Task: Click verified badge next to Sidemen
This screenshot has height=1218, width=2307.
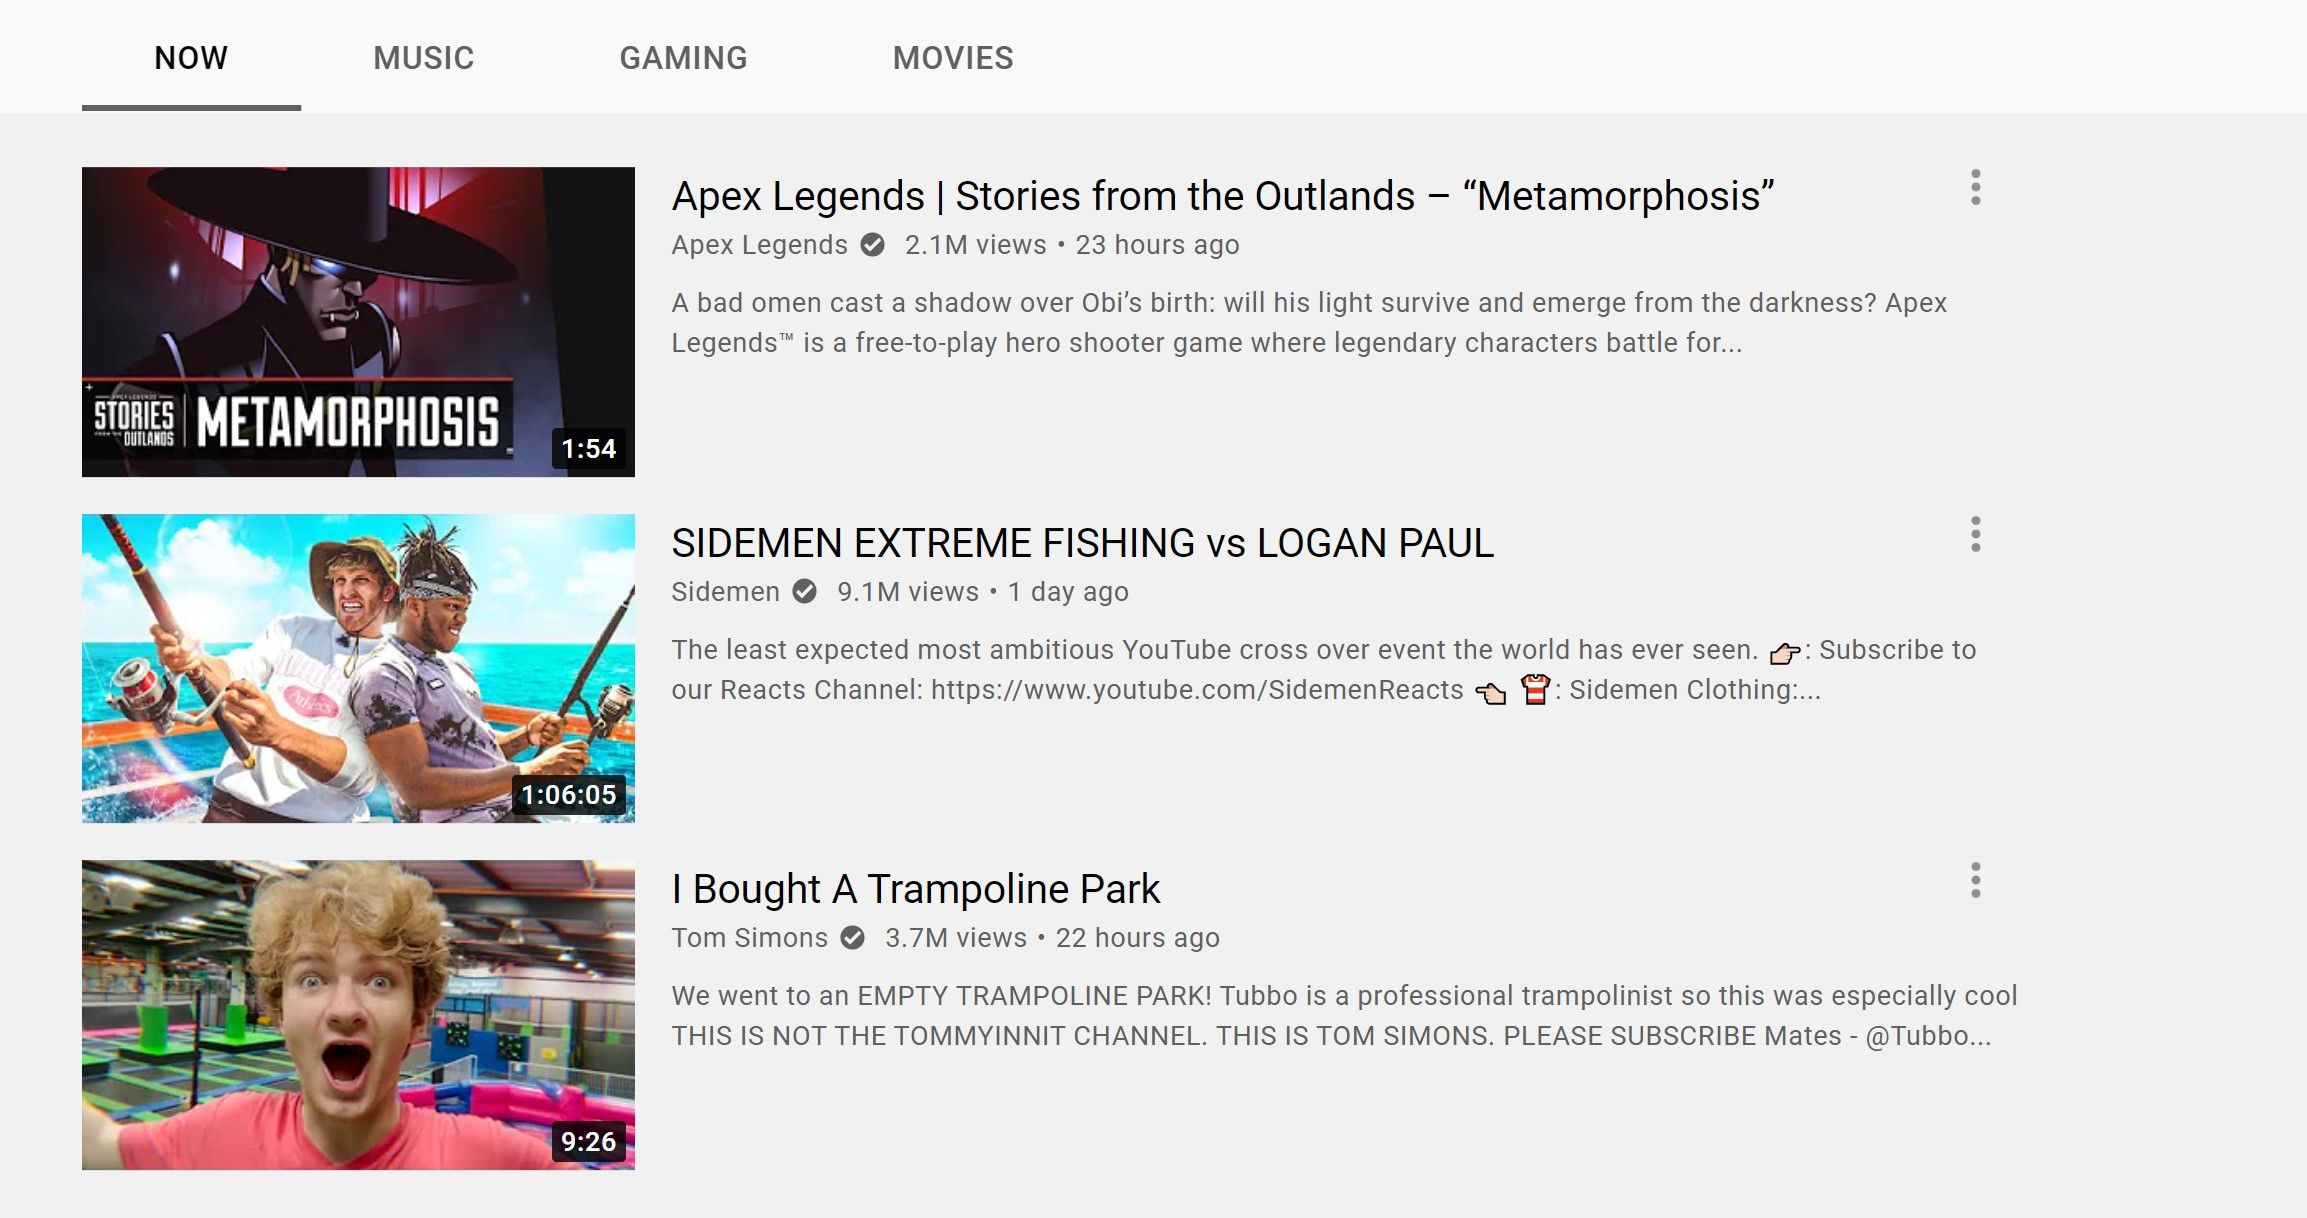Action: point(804,592)
